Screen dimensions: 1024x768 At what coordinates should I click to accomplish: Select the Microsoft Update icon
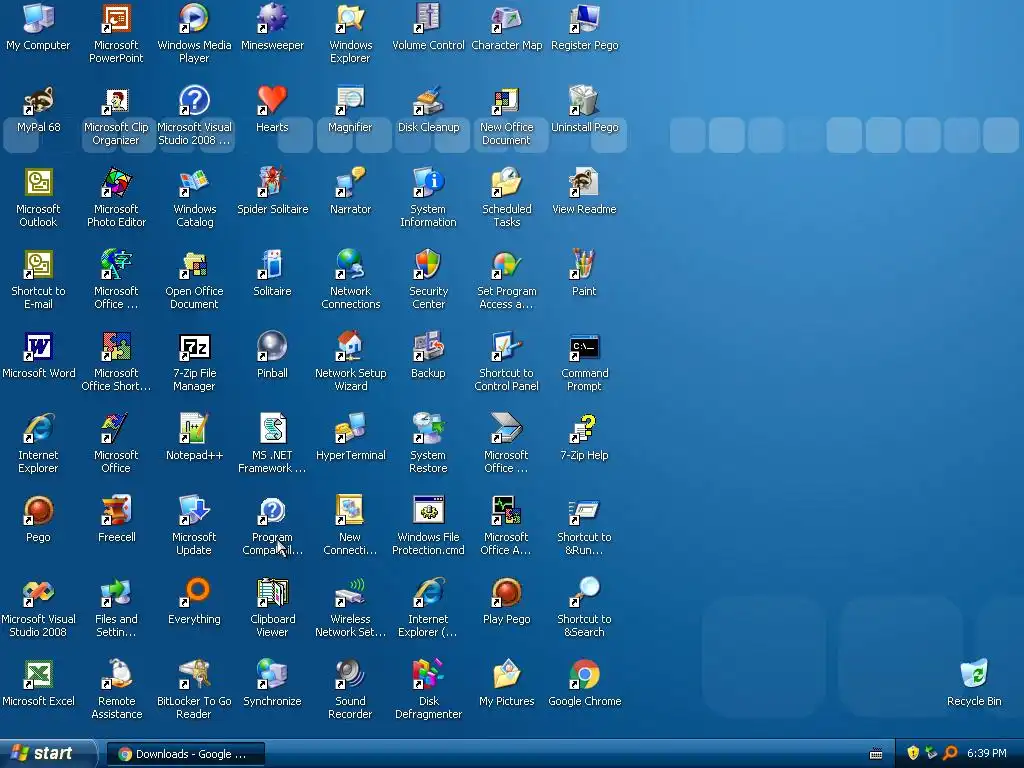[x=194, y=510]
